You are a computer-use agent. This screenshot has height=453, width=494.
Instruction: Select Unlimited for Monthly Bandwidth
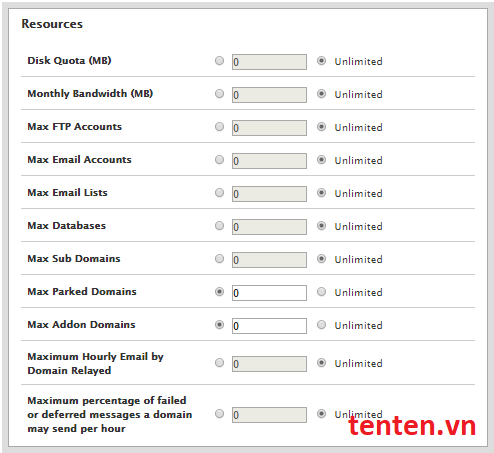point(321,94)
